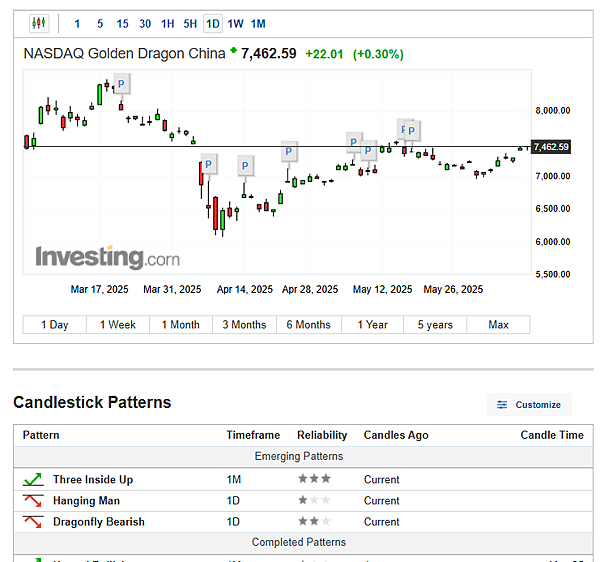Click the Hanging Man bearish arrow icon
The image size is (600, 562).
[x=32, y=501]
